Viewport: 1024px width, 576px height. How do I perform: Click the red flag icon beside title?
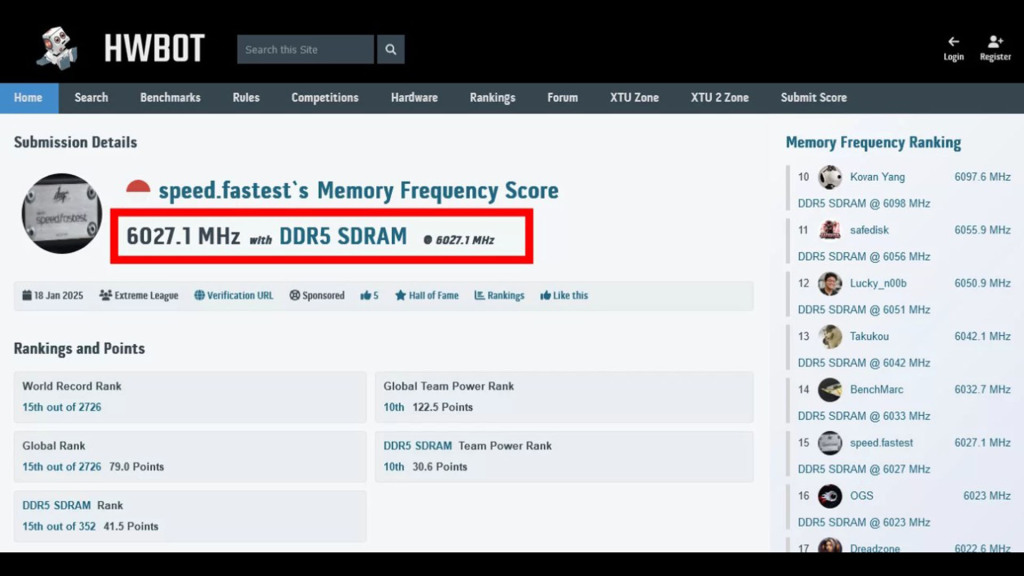point(138,187)
